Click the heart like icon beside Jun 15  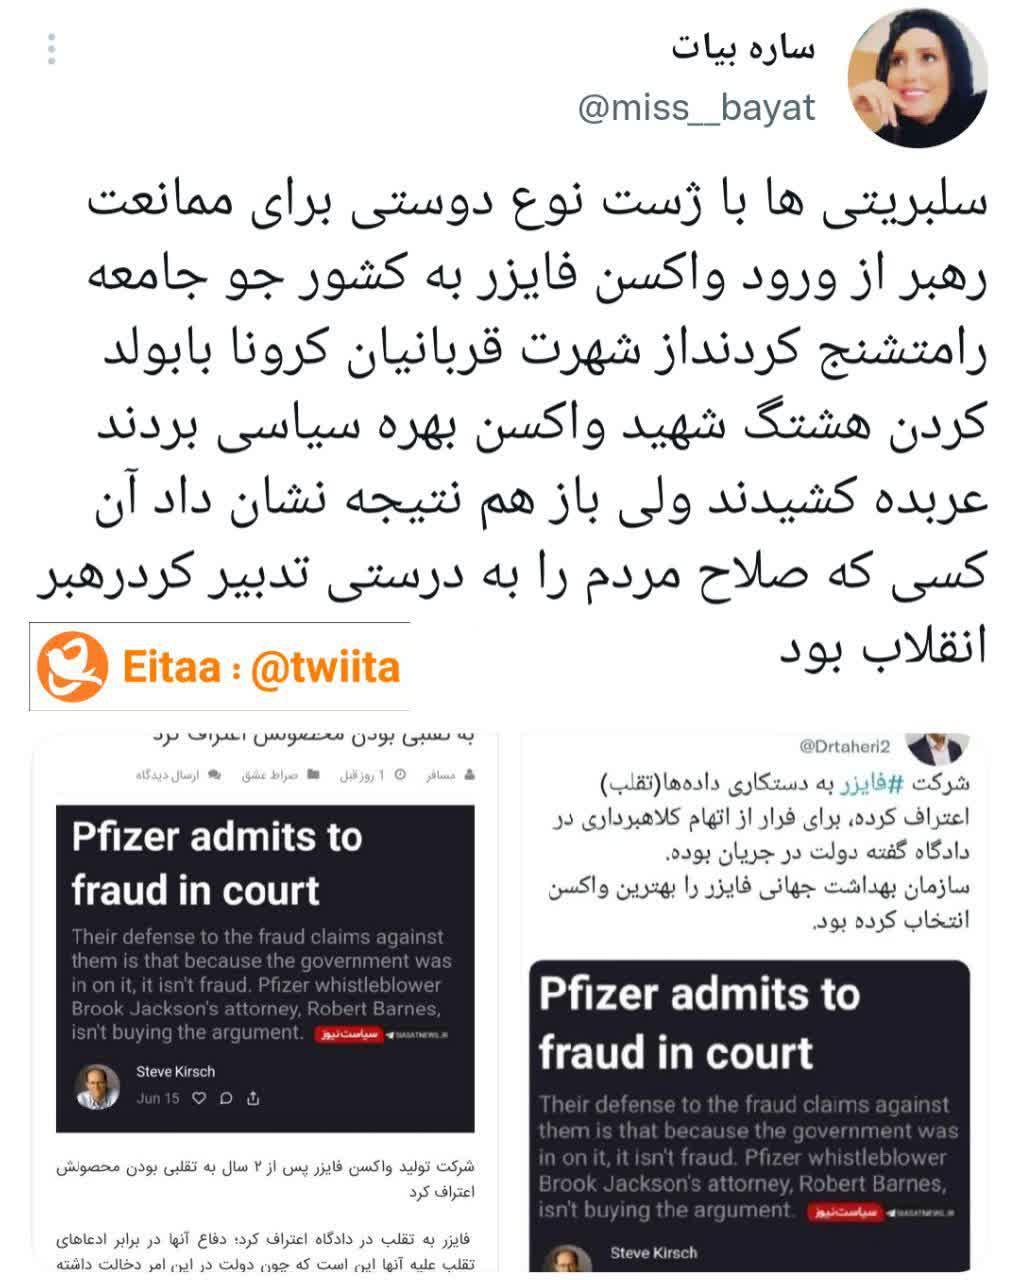tap(199, 1098)
